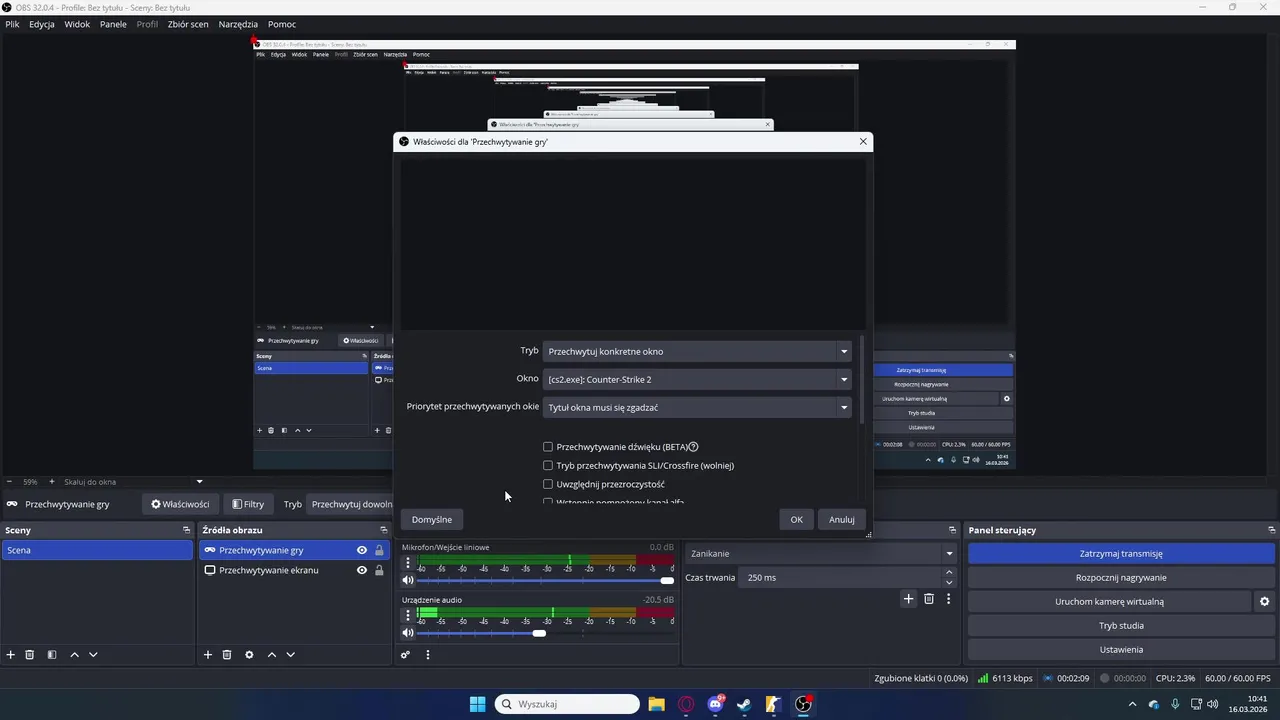Viewport: 1280px width, 720px height.
Task: Increase Czas trwania using up arrow
Action: click(x=949, y=573)
